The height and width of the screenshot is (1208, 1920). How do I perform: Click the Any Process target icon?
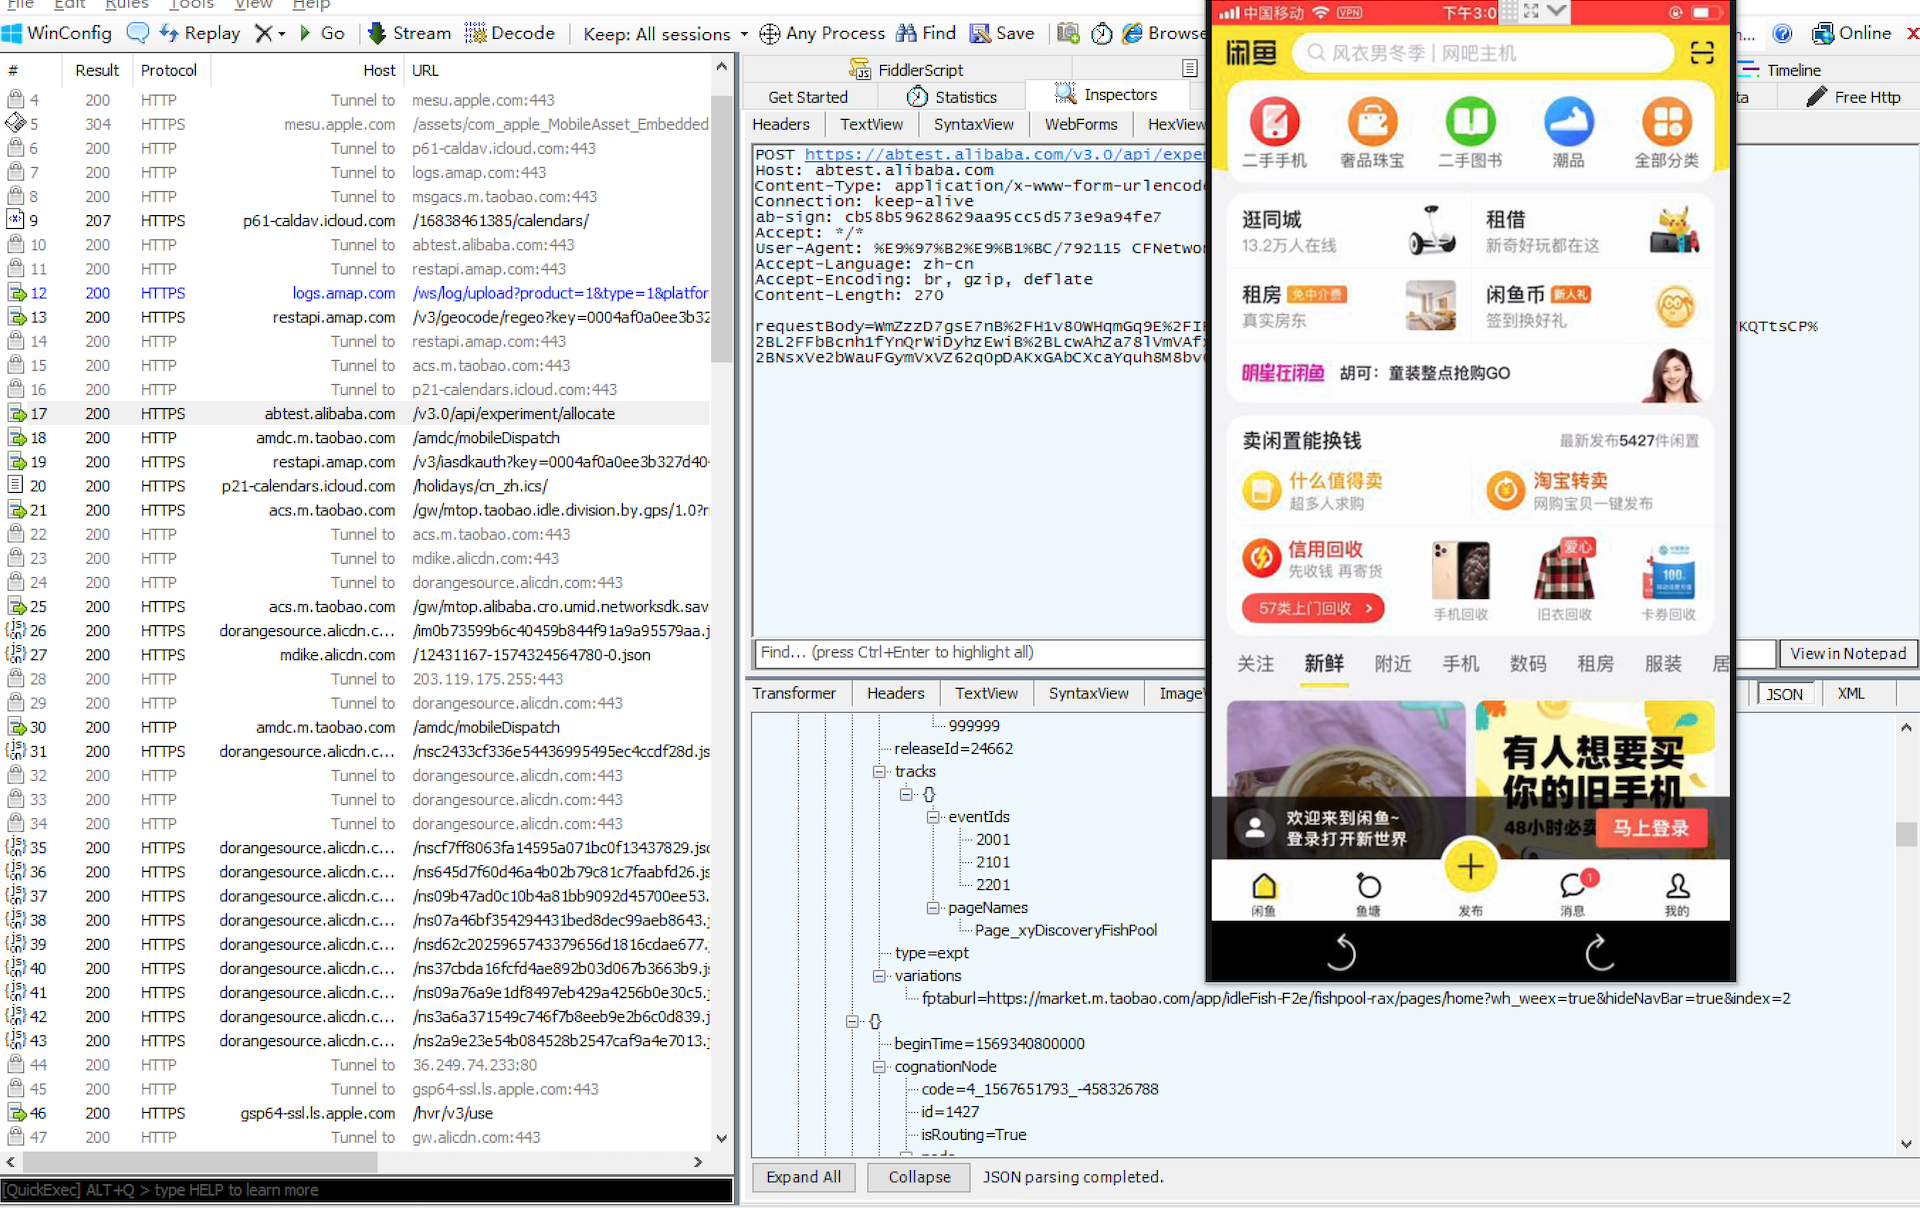pyautogui.click(x=769, y=33)
